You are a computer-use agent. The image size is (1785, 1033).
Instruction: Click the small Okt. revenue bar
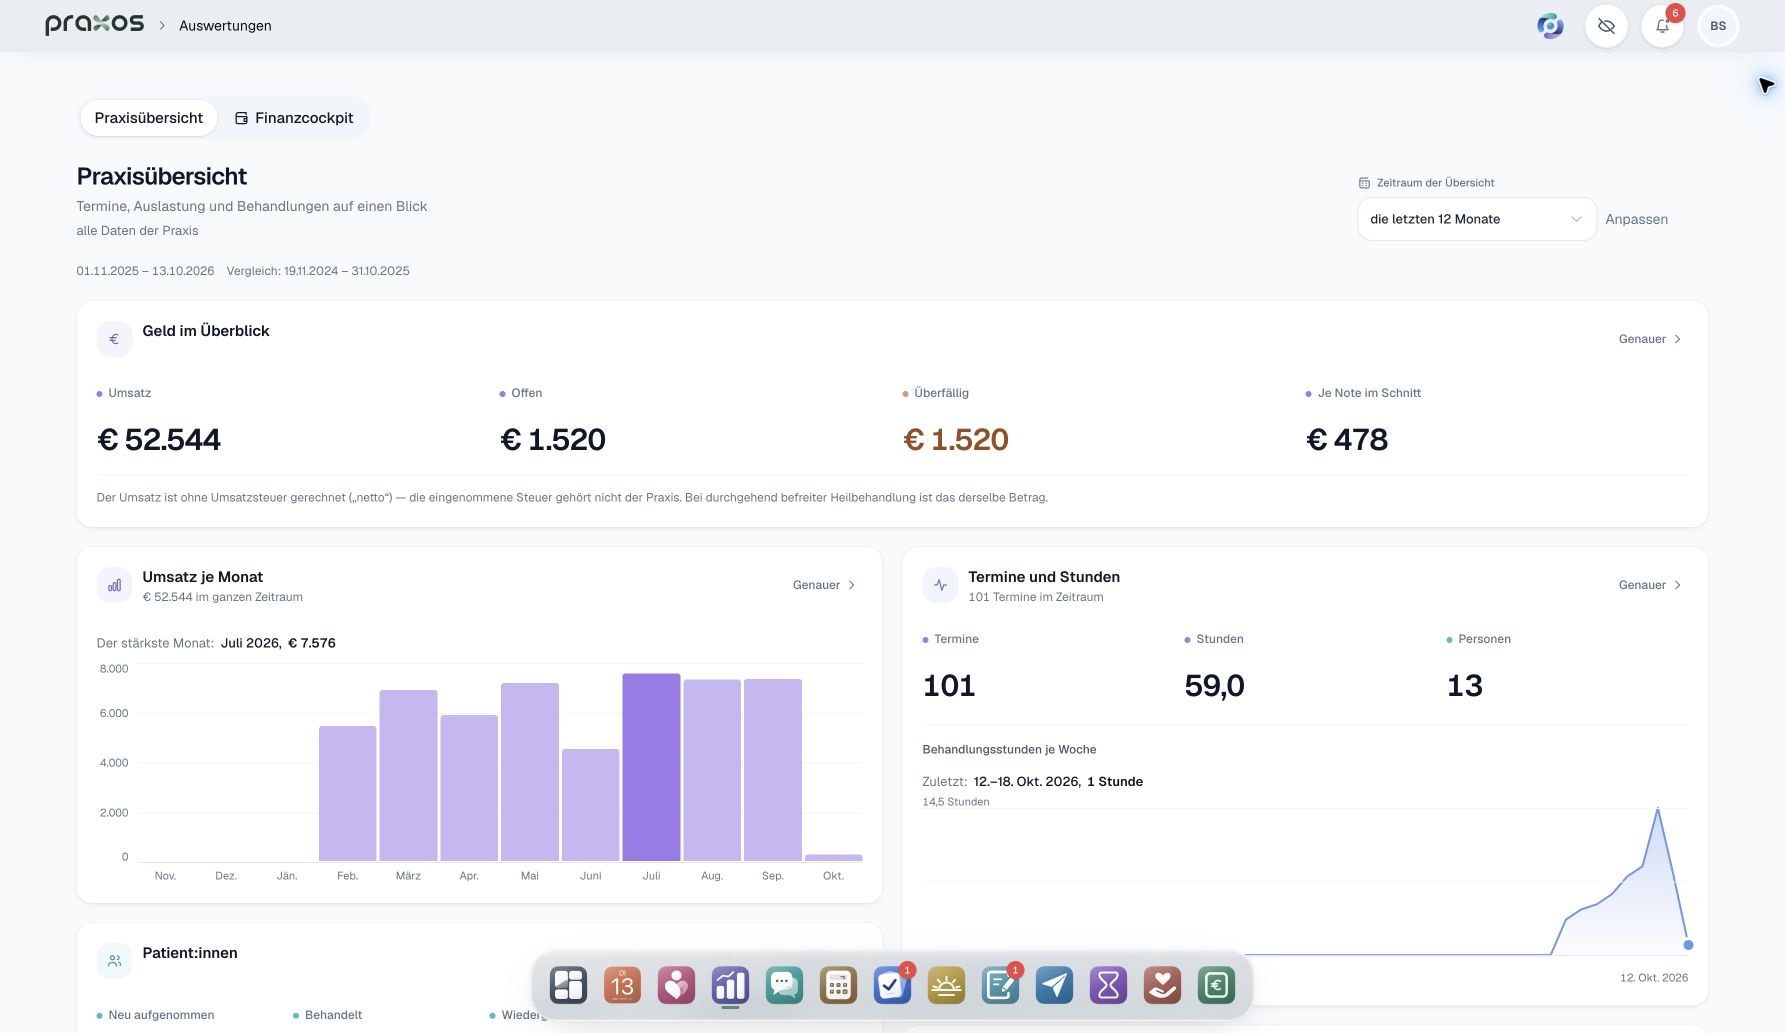click(833, 857)
